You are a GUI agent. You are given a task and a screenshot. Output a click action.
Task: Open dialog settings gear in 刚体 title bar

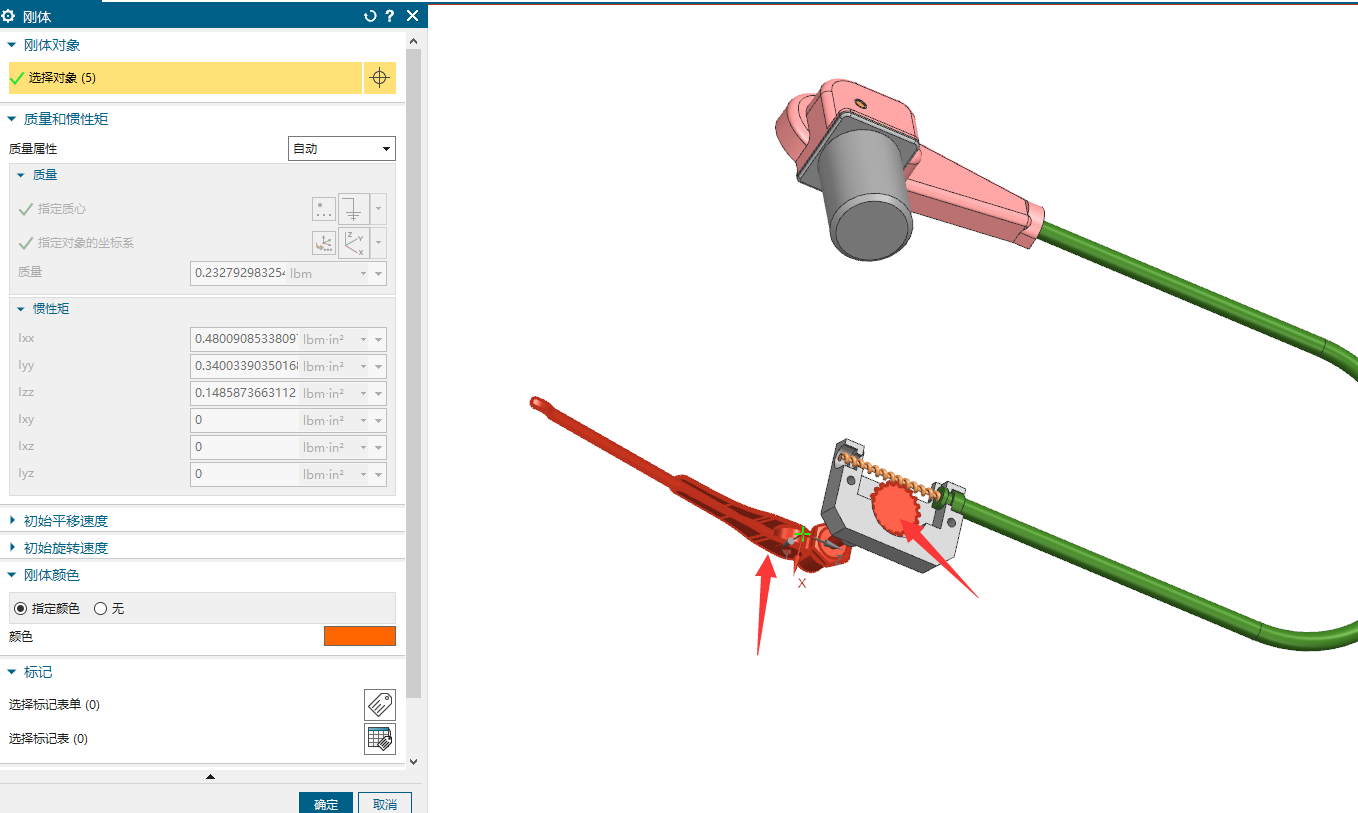point(9,16)
